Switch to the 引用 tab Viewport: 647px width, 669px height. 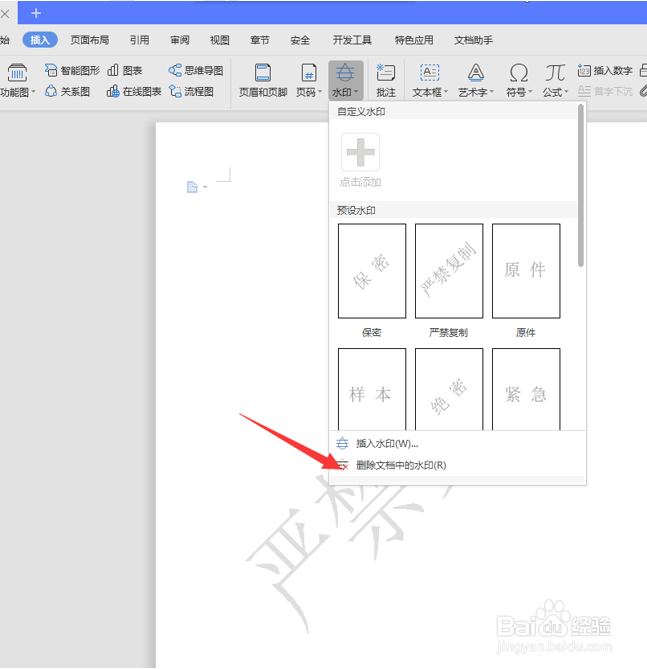point(140,40)
